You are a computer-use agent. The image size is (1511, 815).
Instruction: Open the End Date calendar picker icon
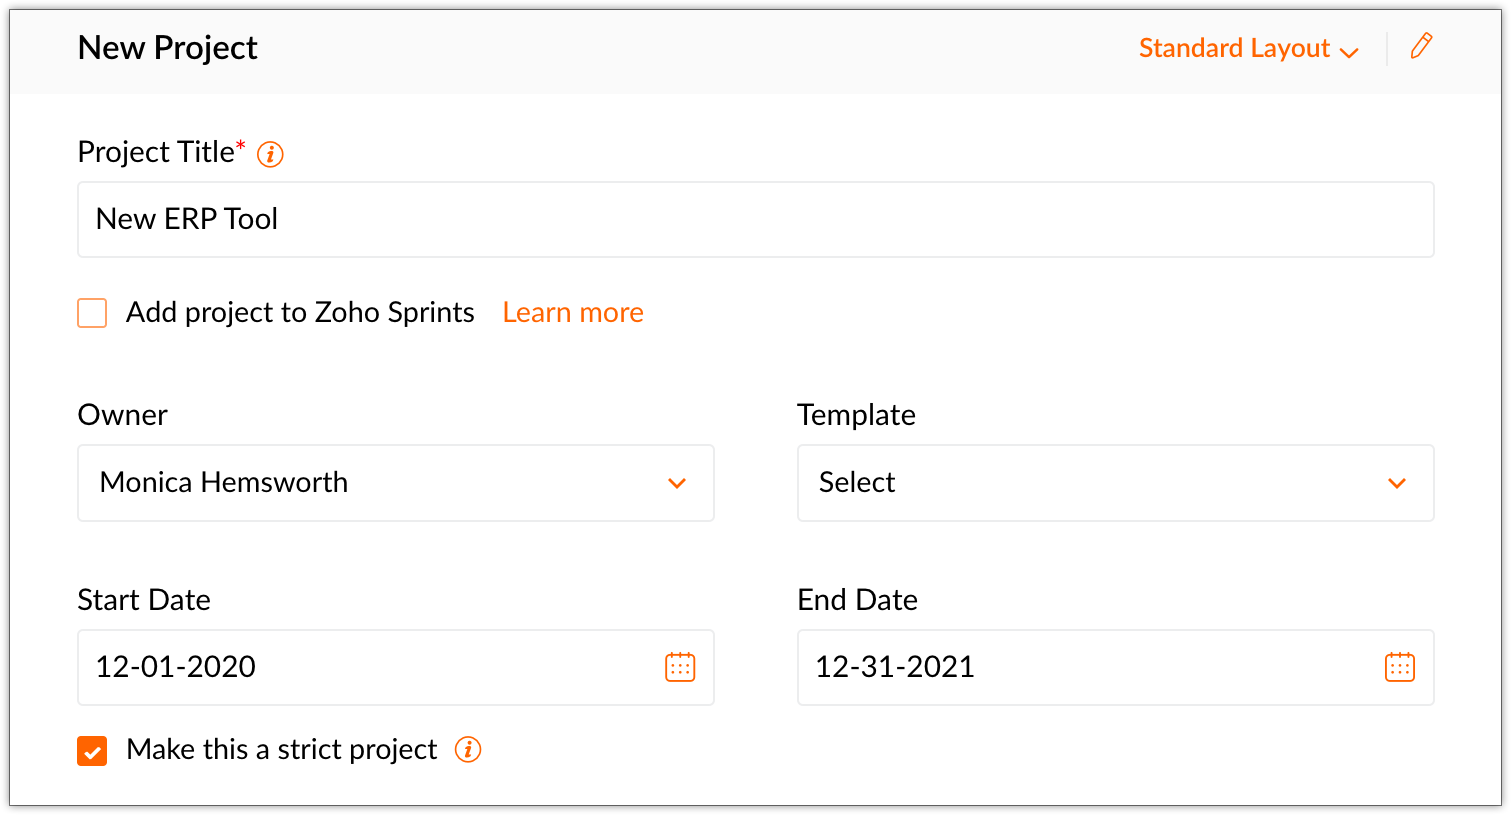tap(1400, 667)
